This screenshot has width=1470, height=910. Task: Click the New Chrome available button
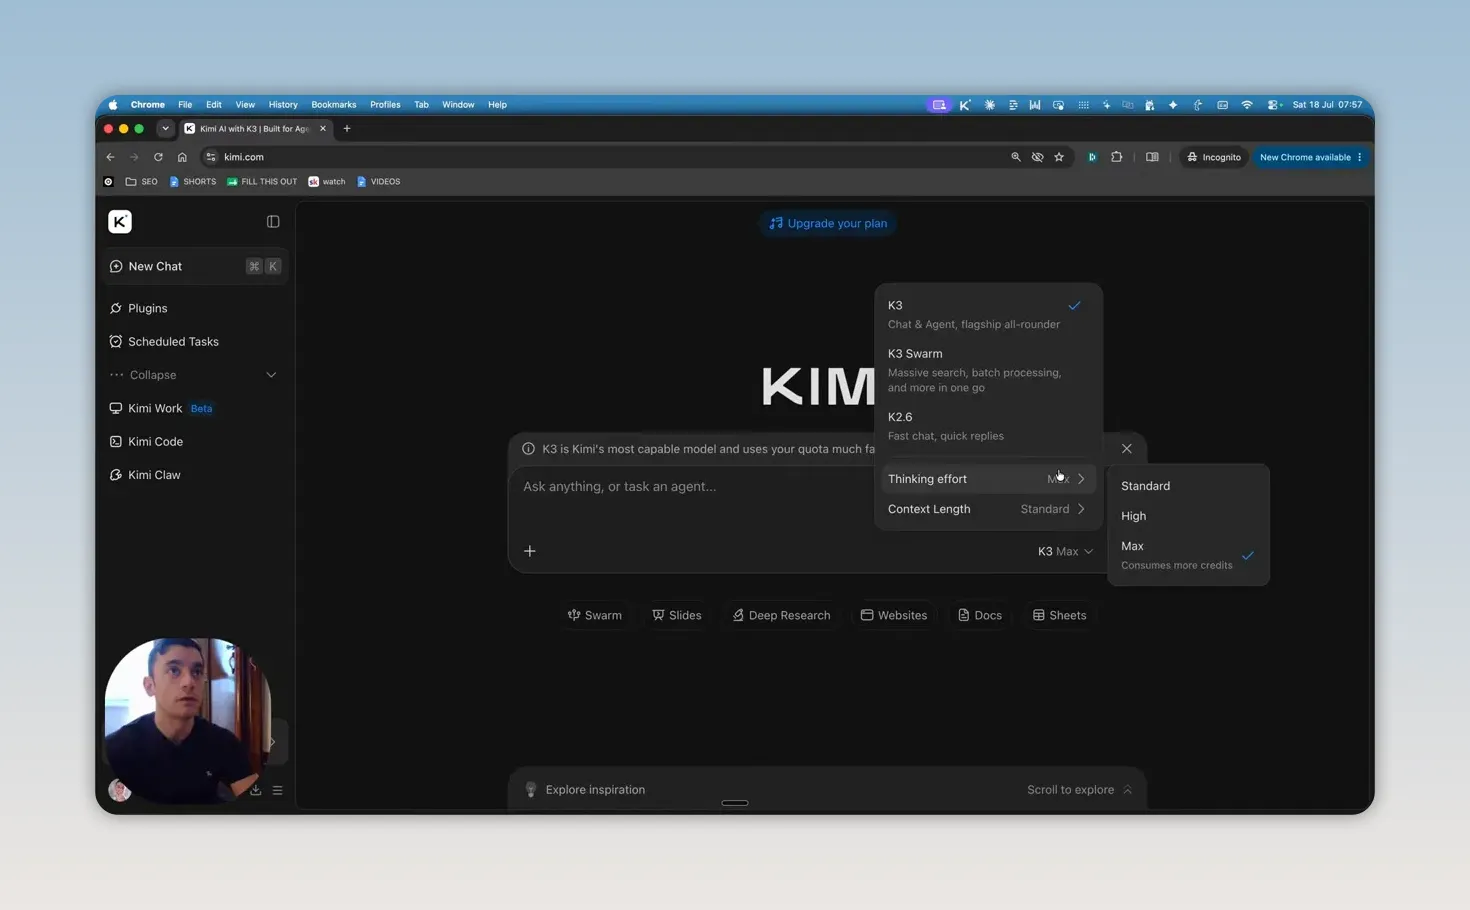coord(1311,157)
